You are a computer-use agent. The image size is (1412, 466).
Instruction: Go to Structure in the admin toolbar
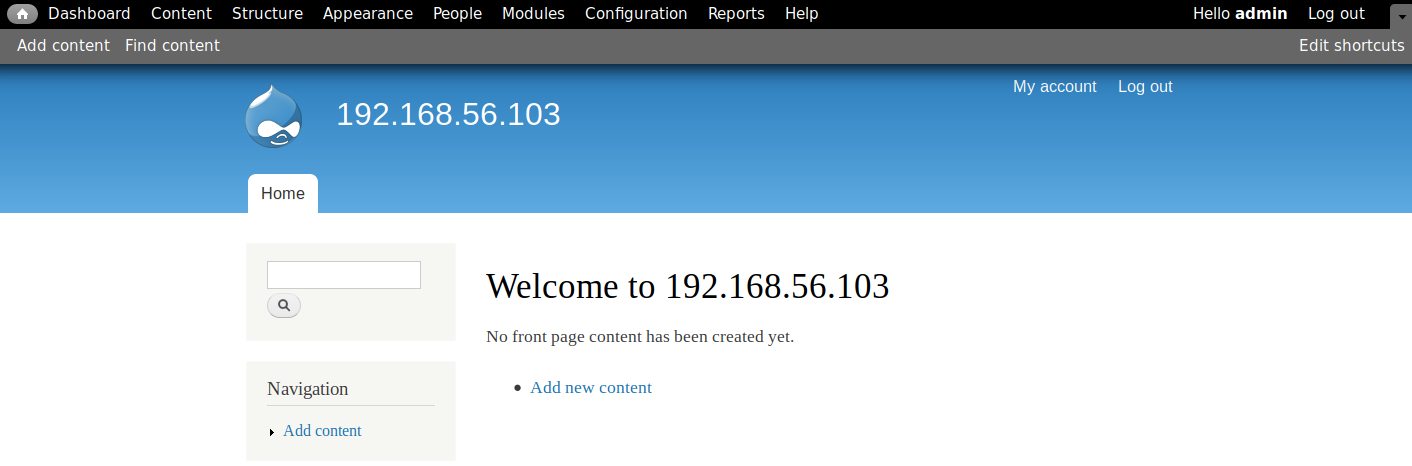(x=267, y=14)
